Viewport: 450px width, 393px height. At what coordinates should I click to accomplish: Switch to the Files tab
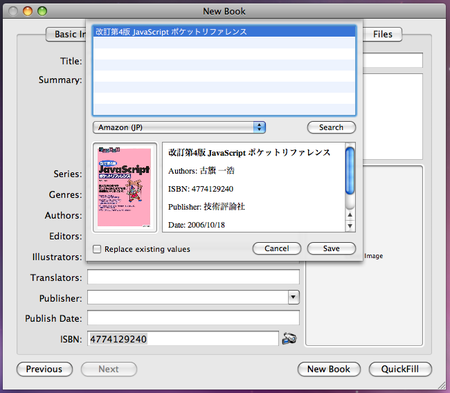point(382,34)
